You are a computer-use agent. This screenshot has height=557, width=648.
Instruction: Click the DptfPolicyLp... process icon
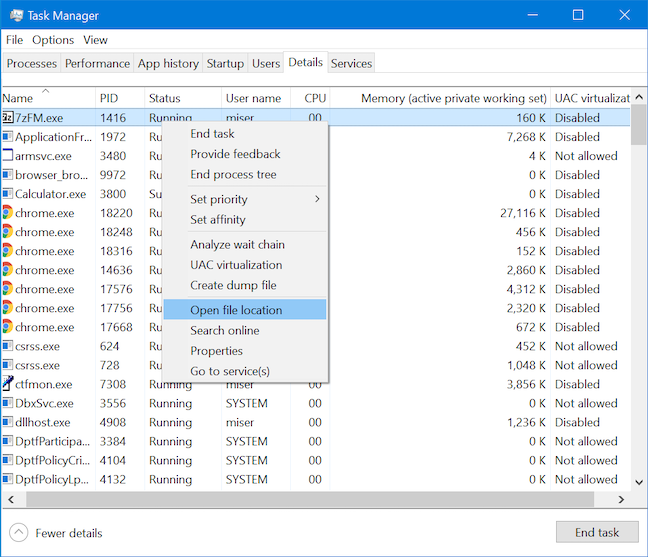pos(8,478)
